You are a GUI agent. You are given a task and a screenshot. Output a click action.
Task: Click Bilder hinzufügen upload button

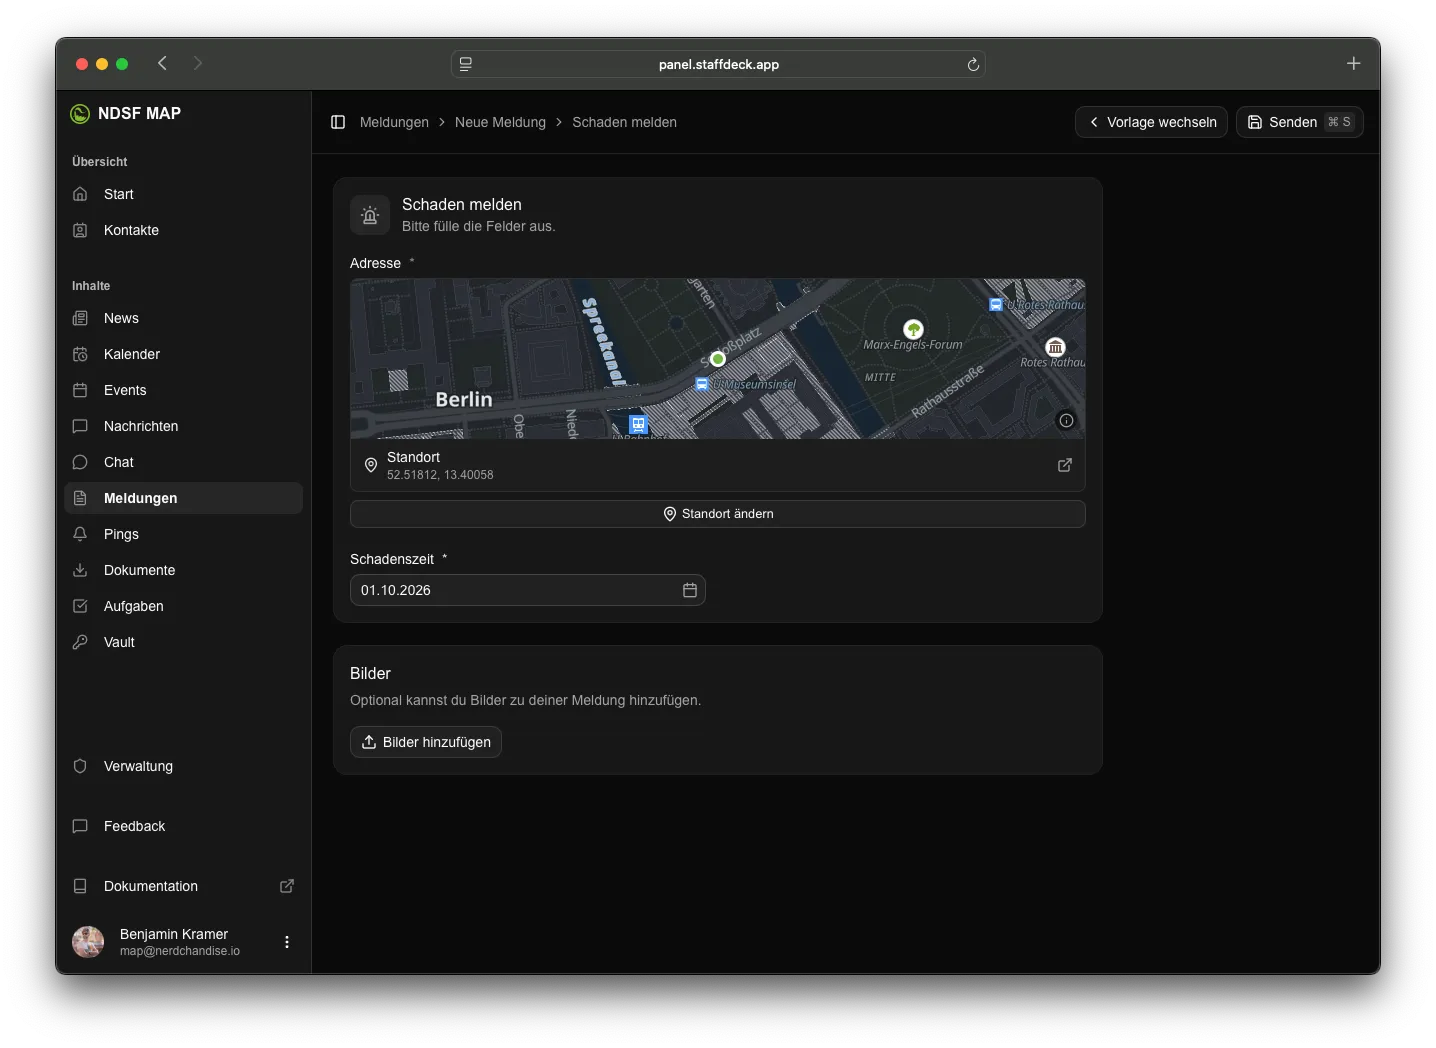(x=426, y=742)
